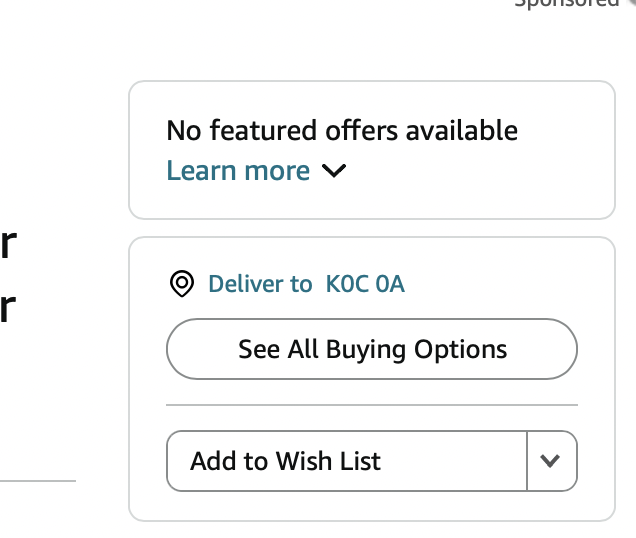Image resolution: width=636 pixels, height=538 pixels.
Task: Click the Sponsored label at top
Action: [566, 3]
